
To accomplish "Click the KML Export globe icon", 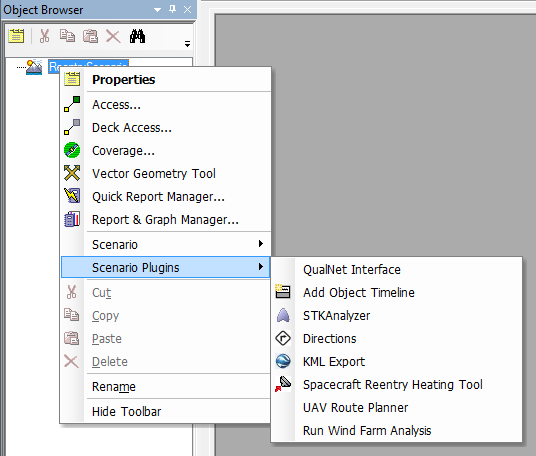I will point(283,361).
